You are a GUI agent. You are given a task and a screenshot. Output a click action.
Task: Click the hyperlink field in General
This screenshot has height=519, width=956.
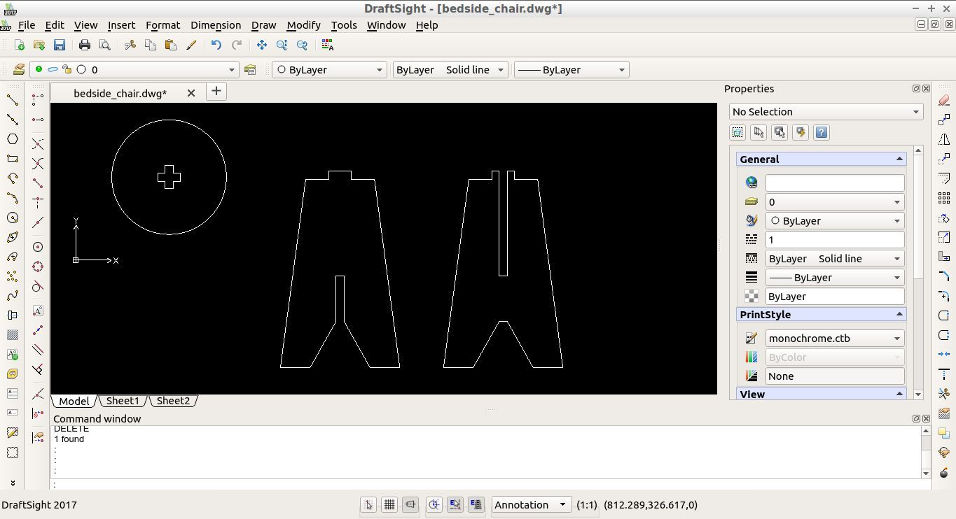[835, 182]
